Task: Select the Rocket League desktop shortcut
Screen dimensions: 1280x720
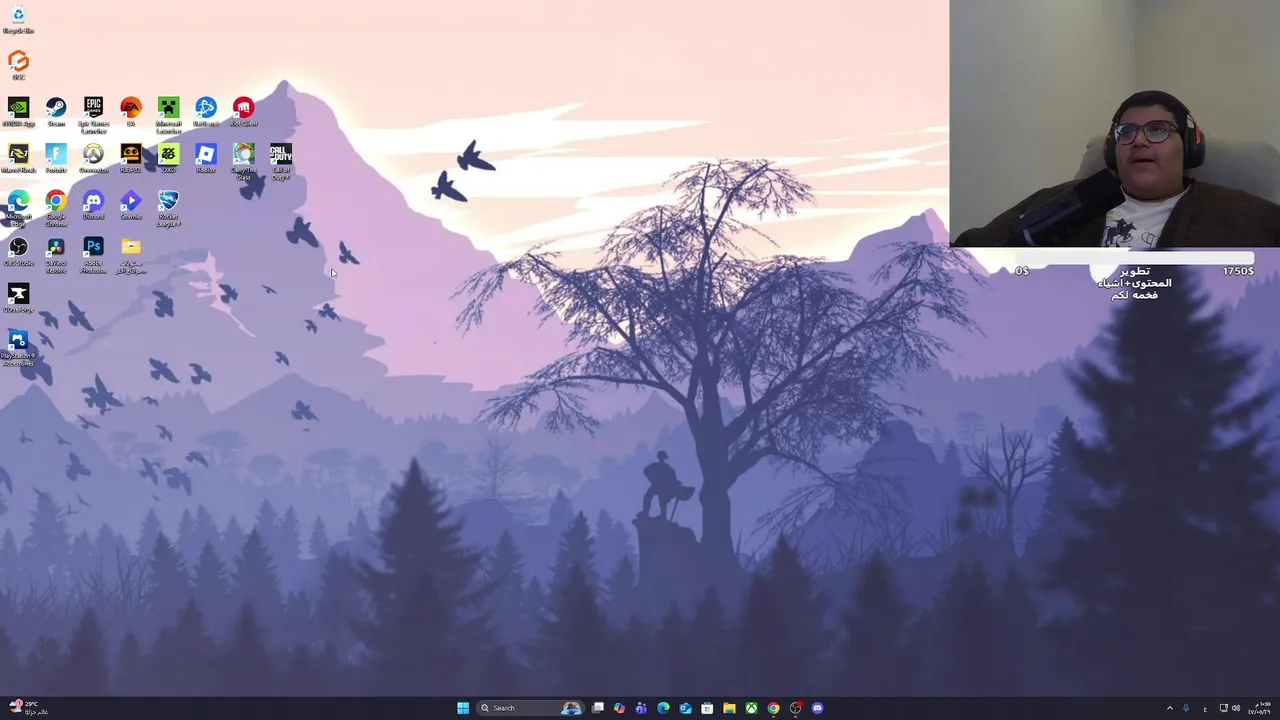Action: point(168,208)
